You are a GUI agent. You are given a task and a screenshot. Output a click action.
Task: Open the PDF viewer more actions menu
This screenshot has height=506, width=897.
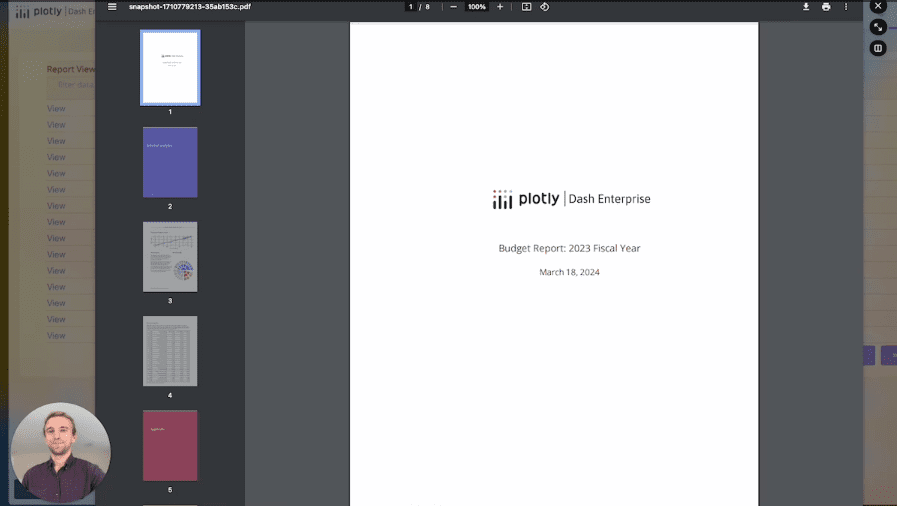[x=846, y=7]
